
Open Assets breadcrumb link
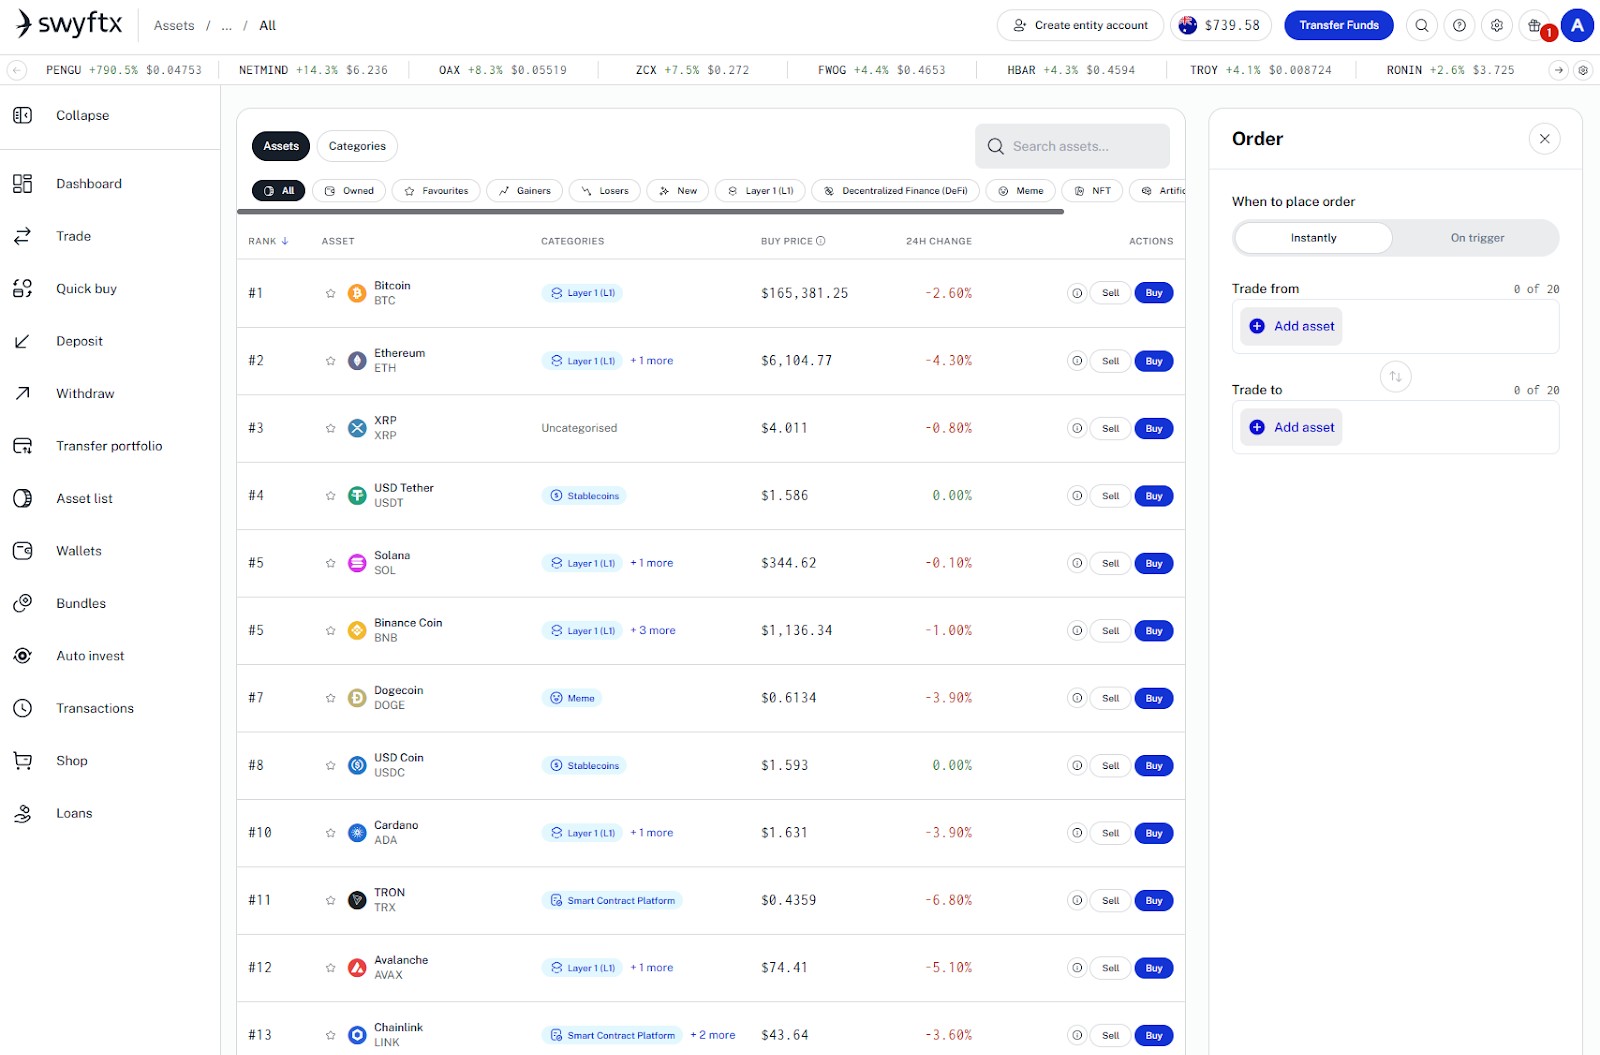click(174, 26)
